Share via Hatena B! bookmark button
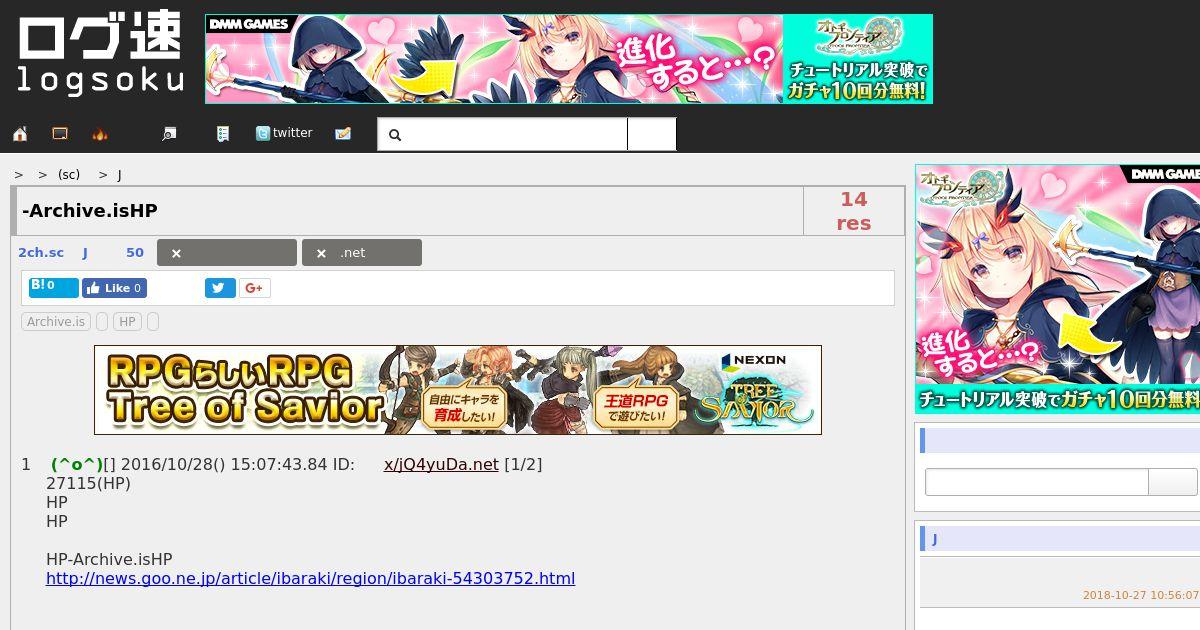 [x=54, y=287]
